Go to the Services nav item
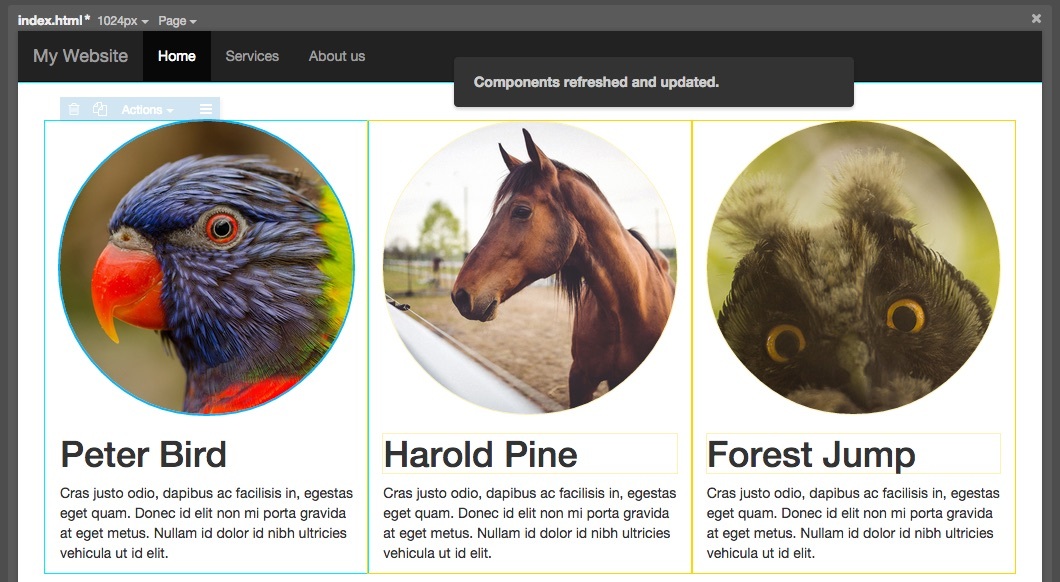Screen dimensions: 1060x582 [252, 56]
